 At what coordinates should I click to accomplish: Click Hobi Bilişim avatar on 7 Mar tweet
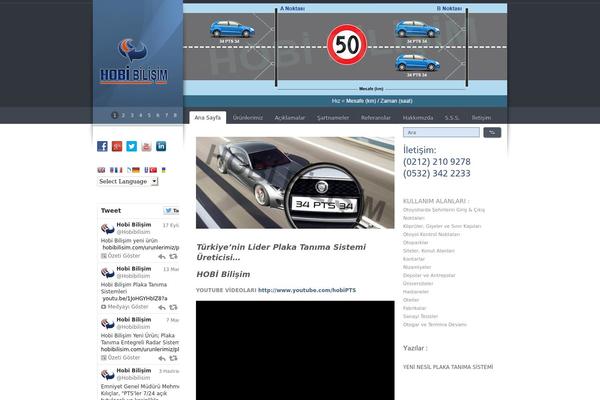pos(108,323)
